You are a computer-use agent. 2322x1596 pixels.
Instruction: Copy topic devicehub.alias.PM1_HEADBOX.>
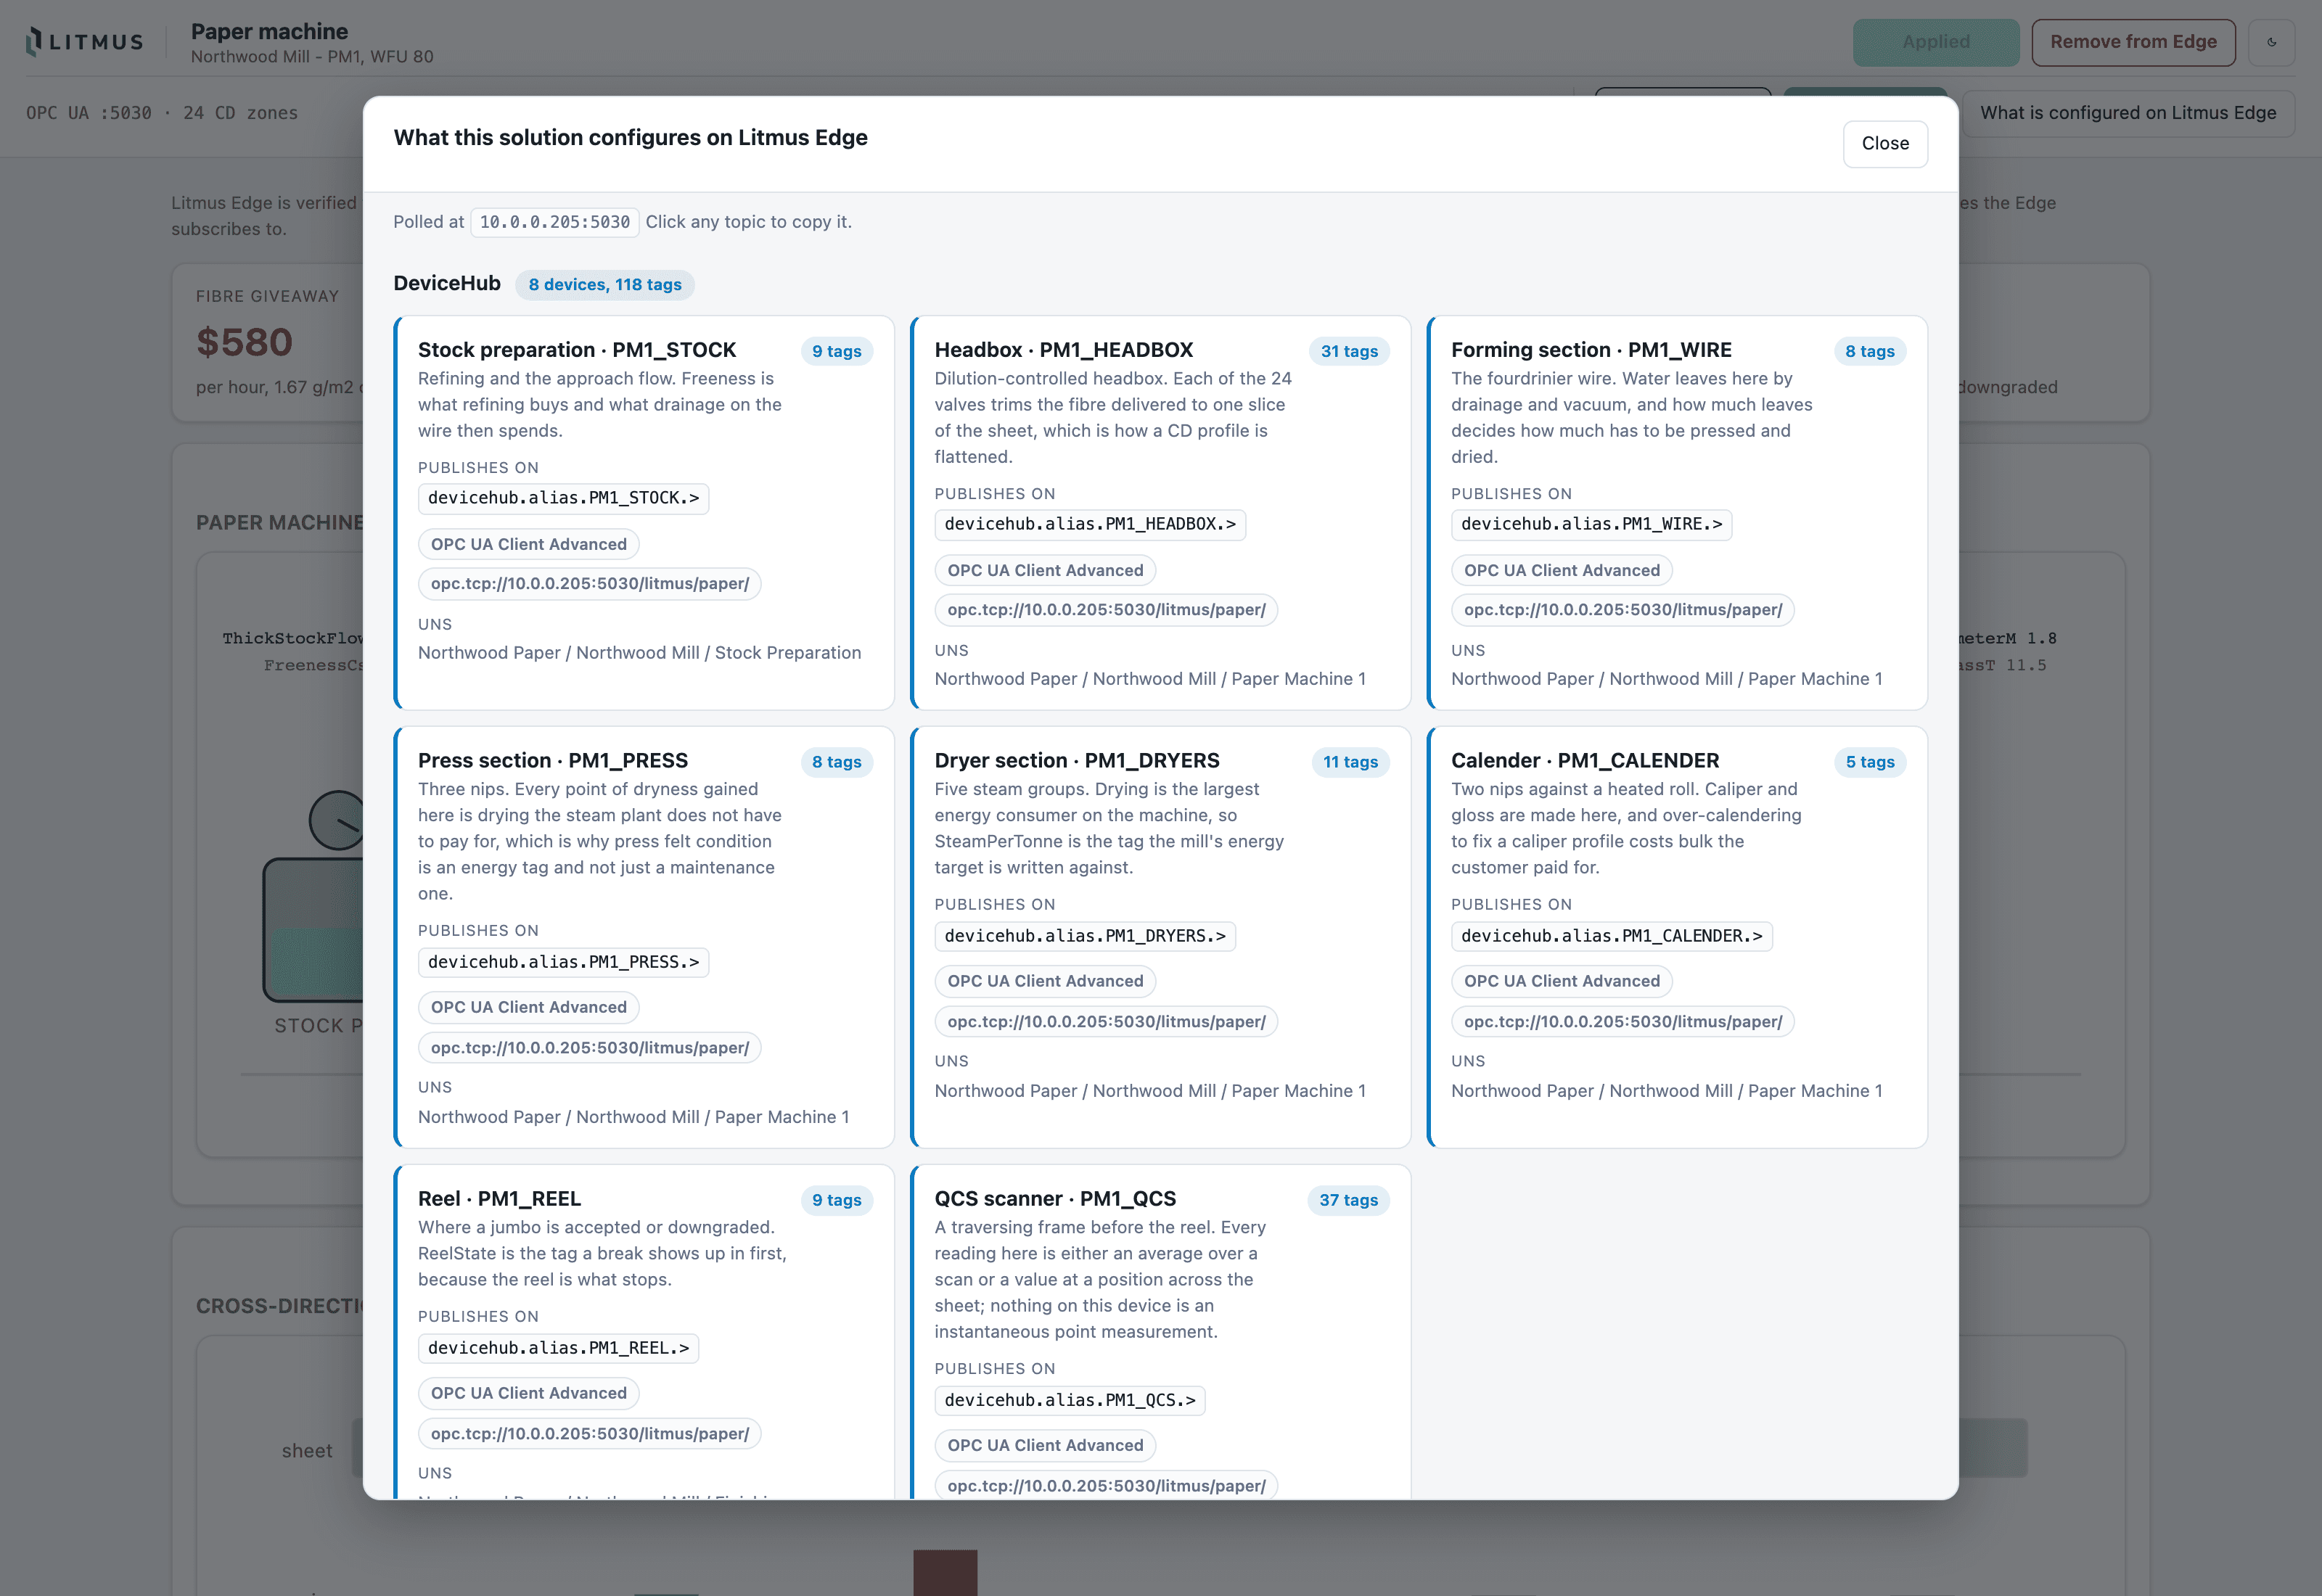pos(1090,524)
